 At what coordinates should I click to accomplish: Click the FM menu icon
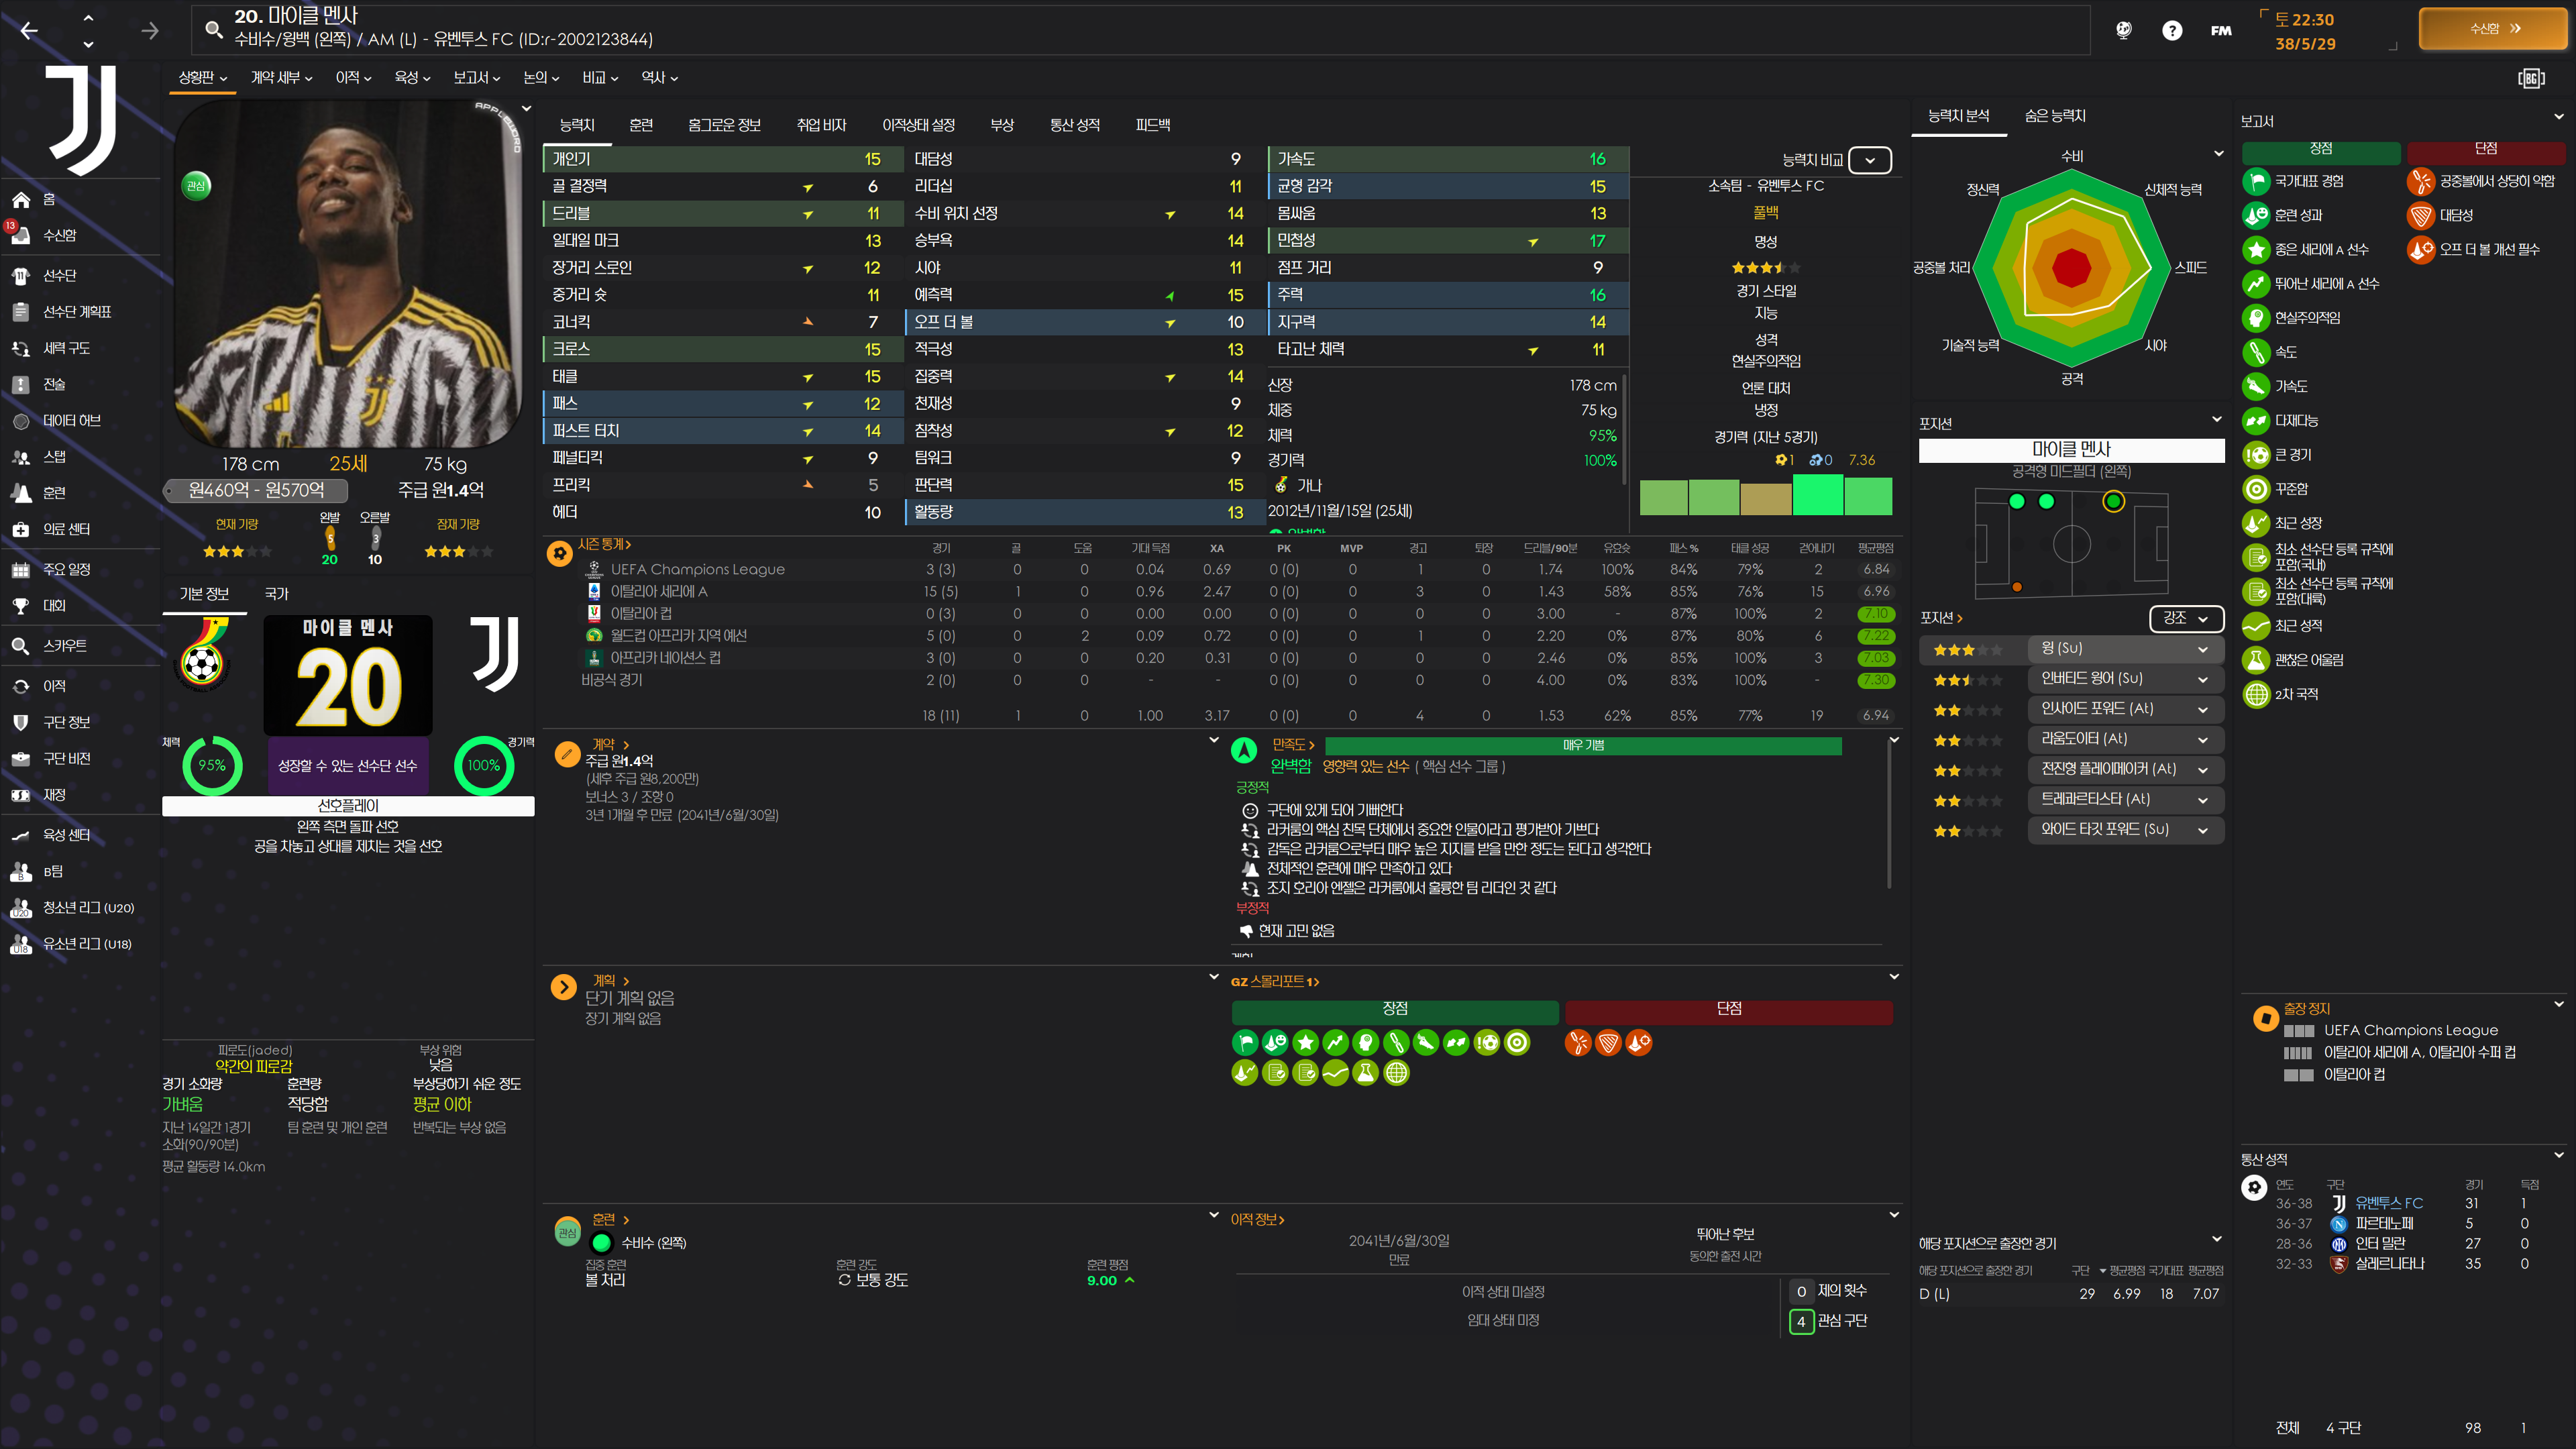click(2221, 30)
